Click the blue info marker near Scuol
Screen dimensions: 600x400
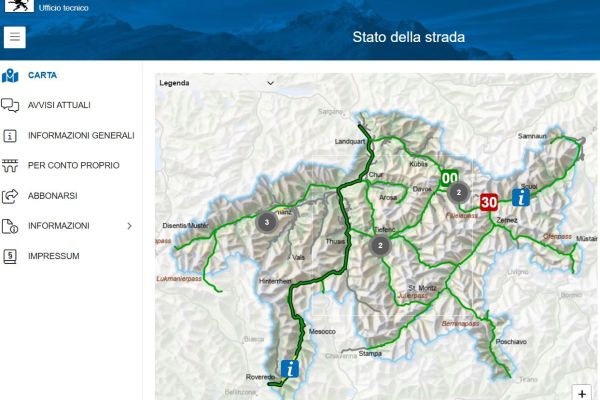(521, 198)
